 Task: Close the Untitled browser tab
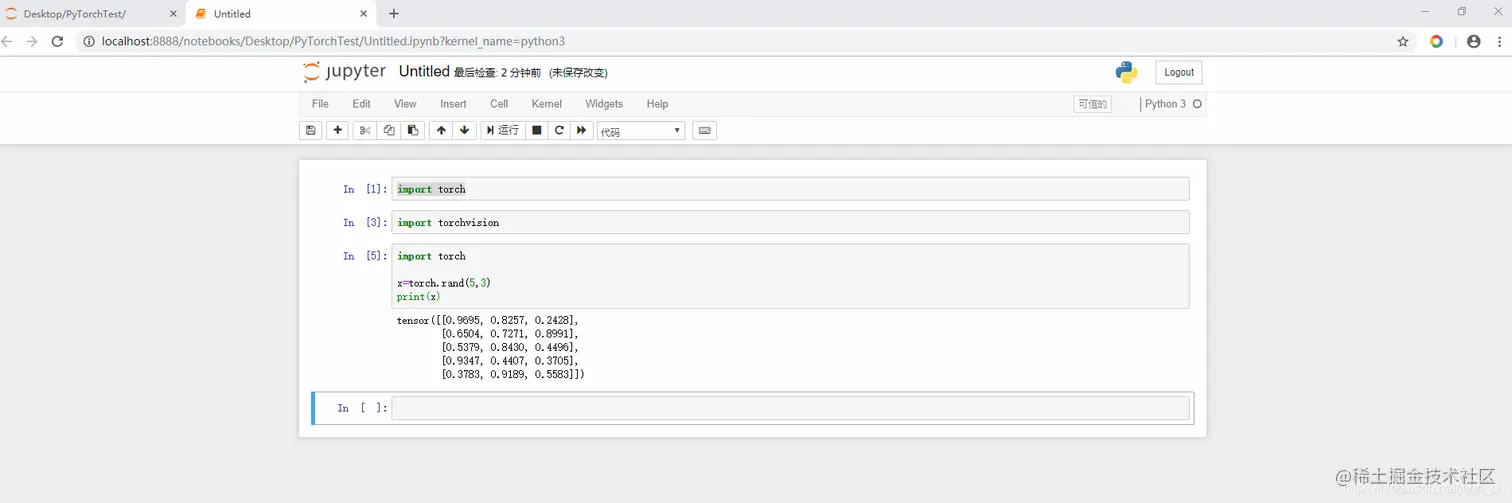tap(364, 14)
